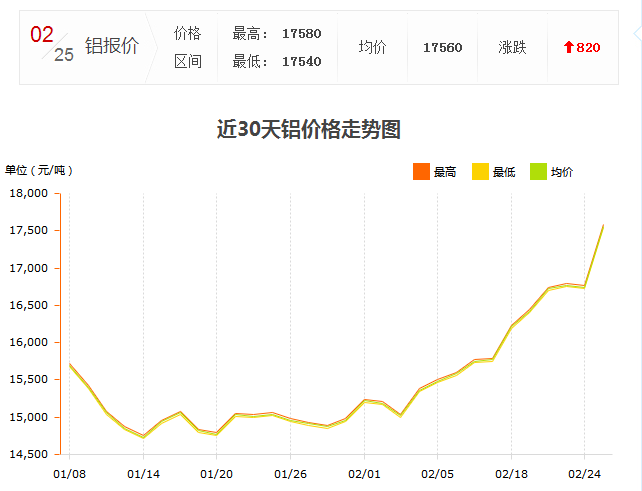Viewport: 642px width, 491px height.
Task: Click the orange 最高 legend swatch
Action: pyautogui.click(x=420, y=172)
